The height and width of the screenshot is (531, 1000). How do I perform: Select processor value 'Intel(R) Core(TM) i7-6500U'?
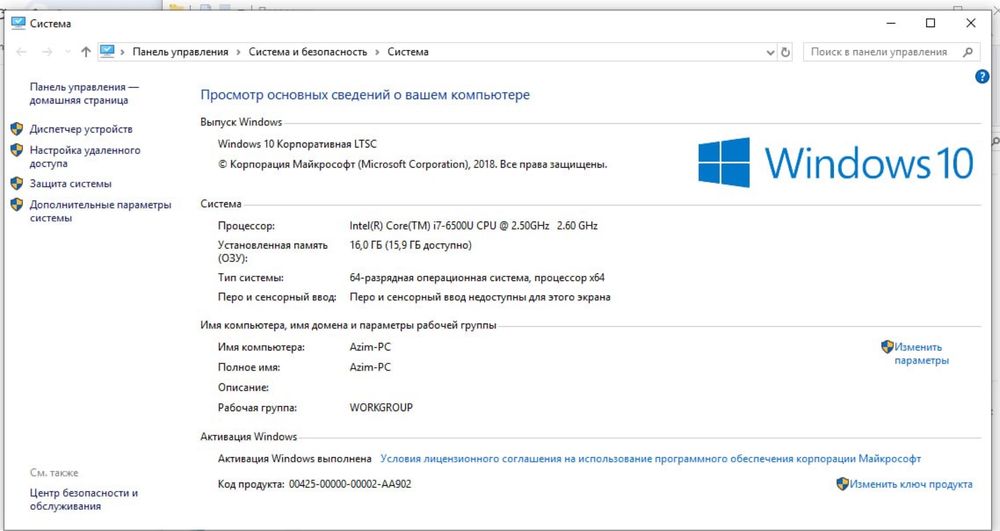473,226
